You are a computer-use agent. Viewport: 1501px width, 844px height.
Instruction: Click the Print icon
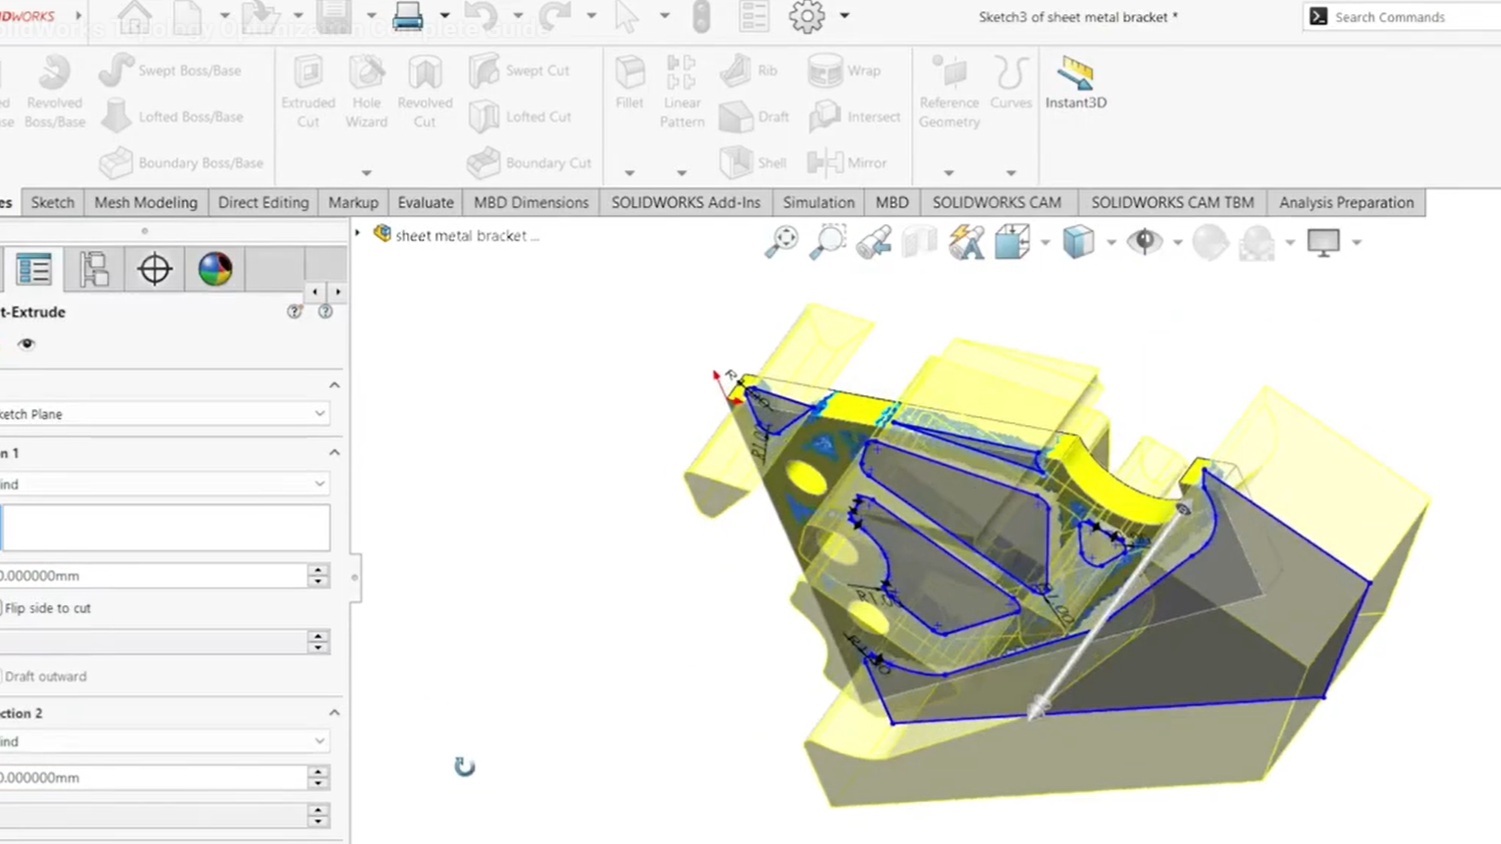pyautogui.click(x=407, y=16)
